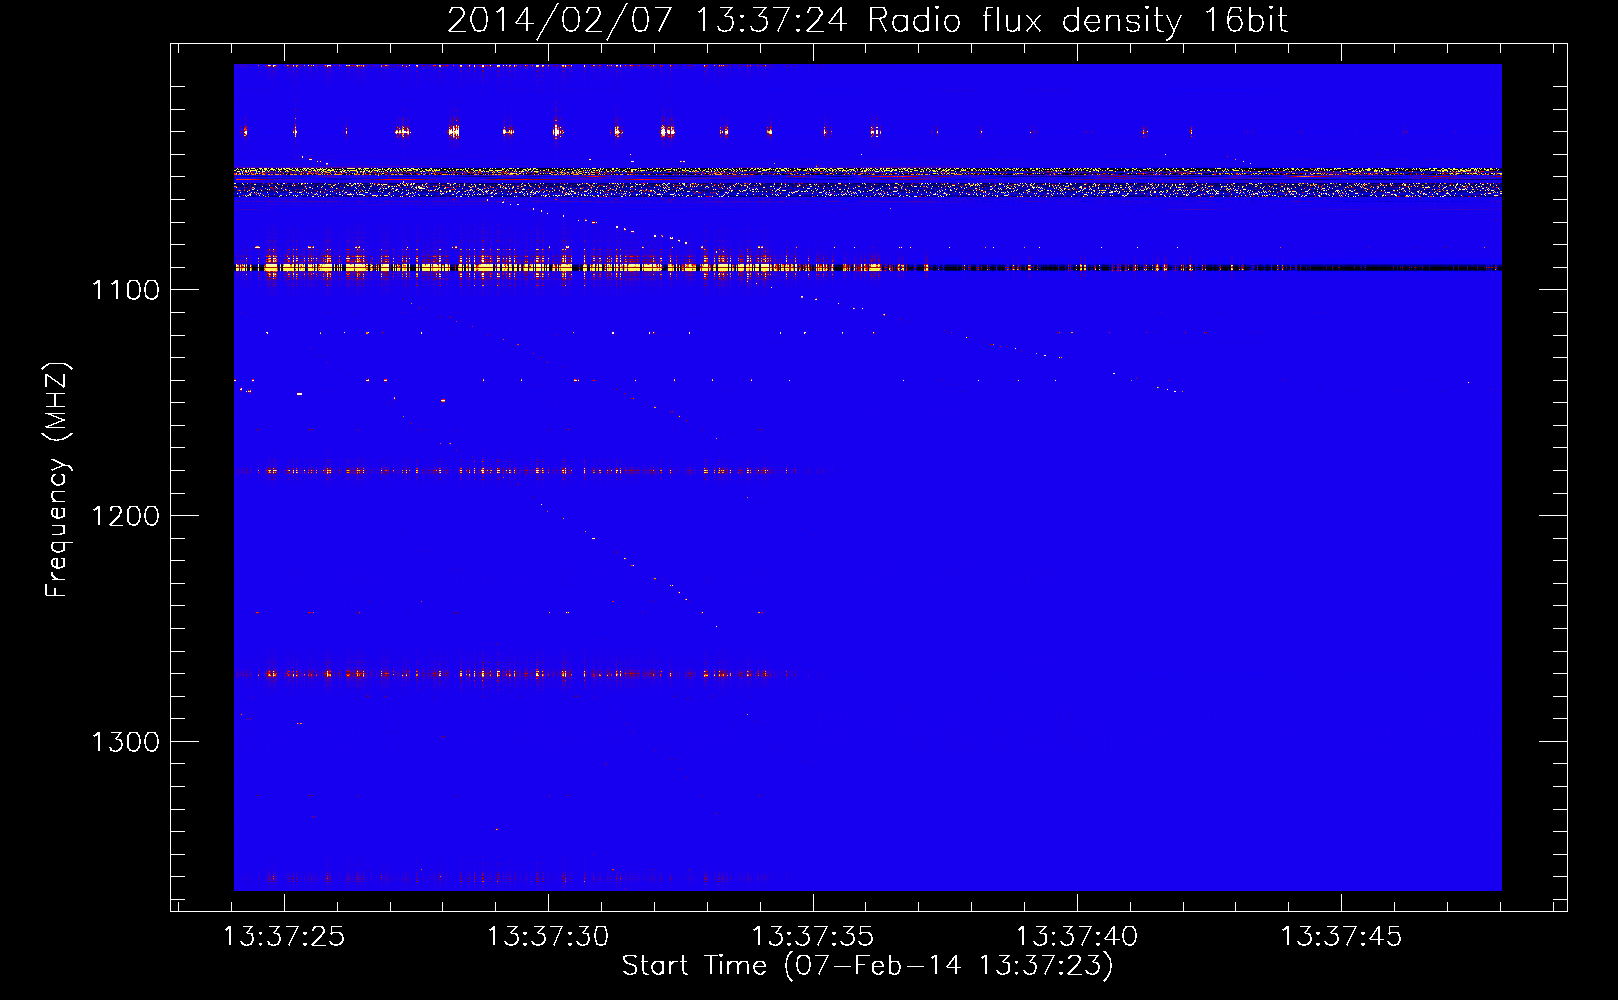Click the 13:37:35 time tick label
Screen dimensions: 1618x1000
(813, 936)
